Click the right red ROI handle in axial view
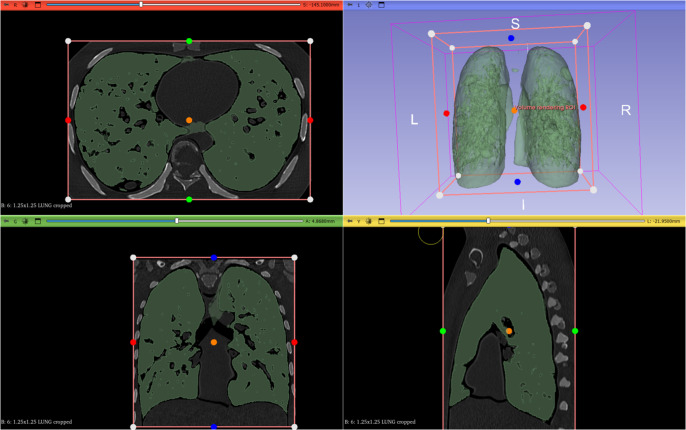 (310, 120)
